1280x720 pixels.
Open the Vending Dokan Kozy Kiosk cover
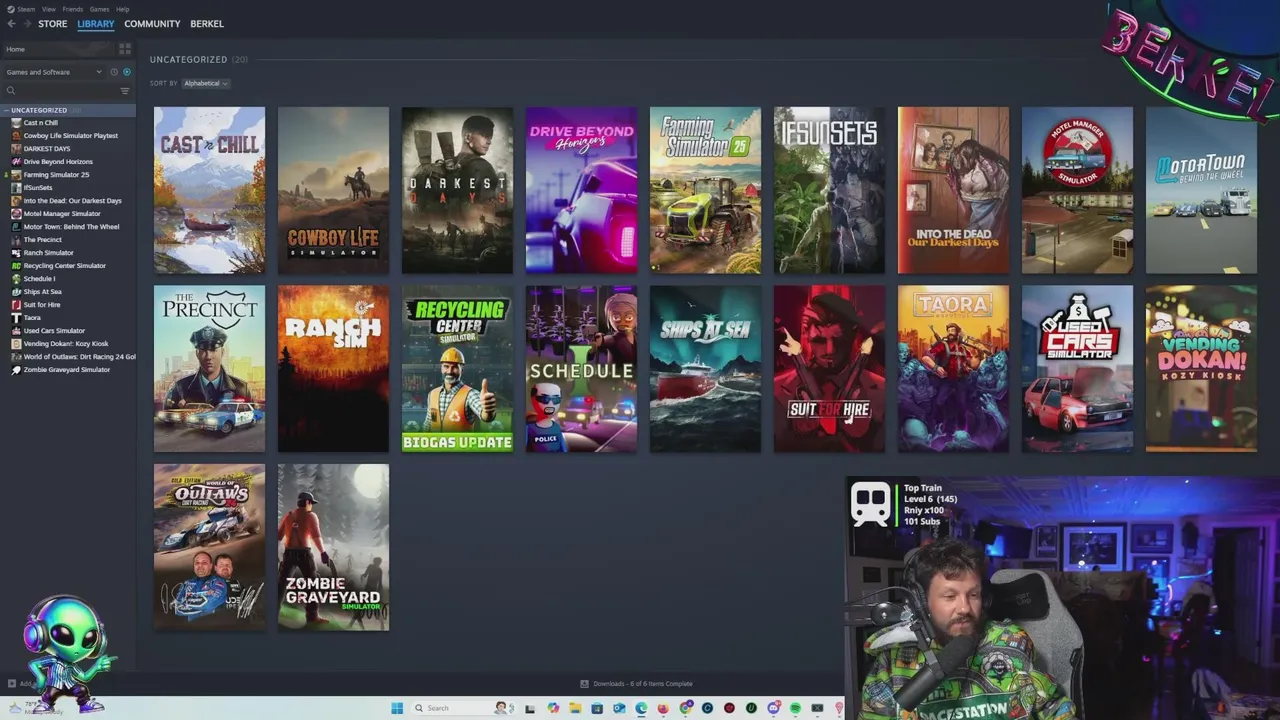tap(1201, 369)
